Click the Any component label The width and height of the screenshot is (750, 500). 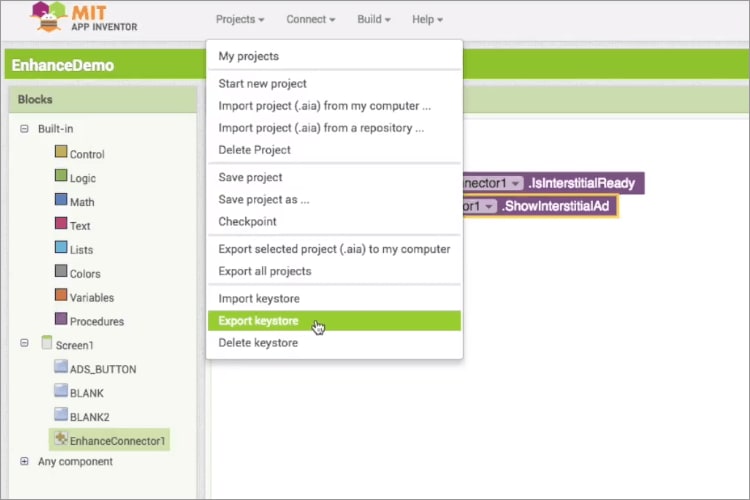[76, 462]
